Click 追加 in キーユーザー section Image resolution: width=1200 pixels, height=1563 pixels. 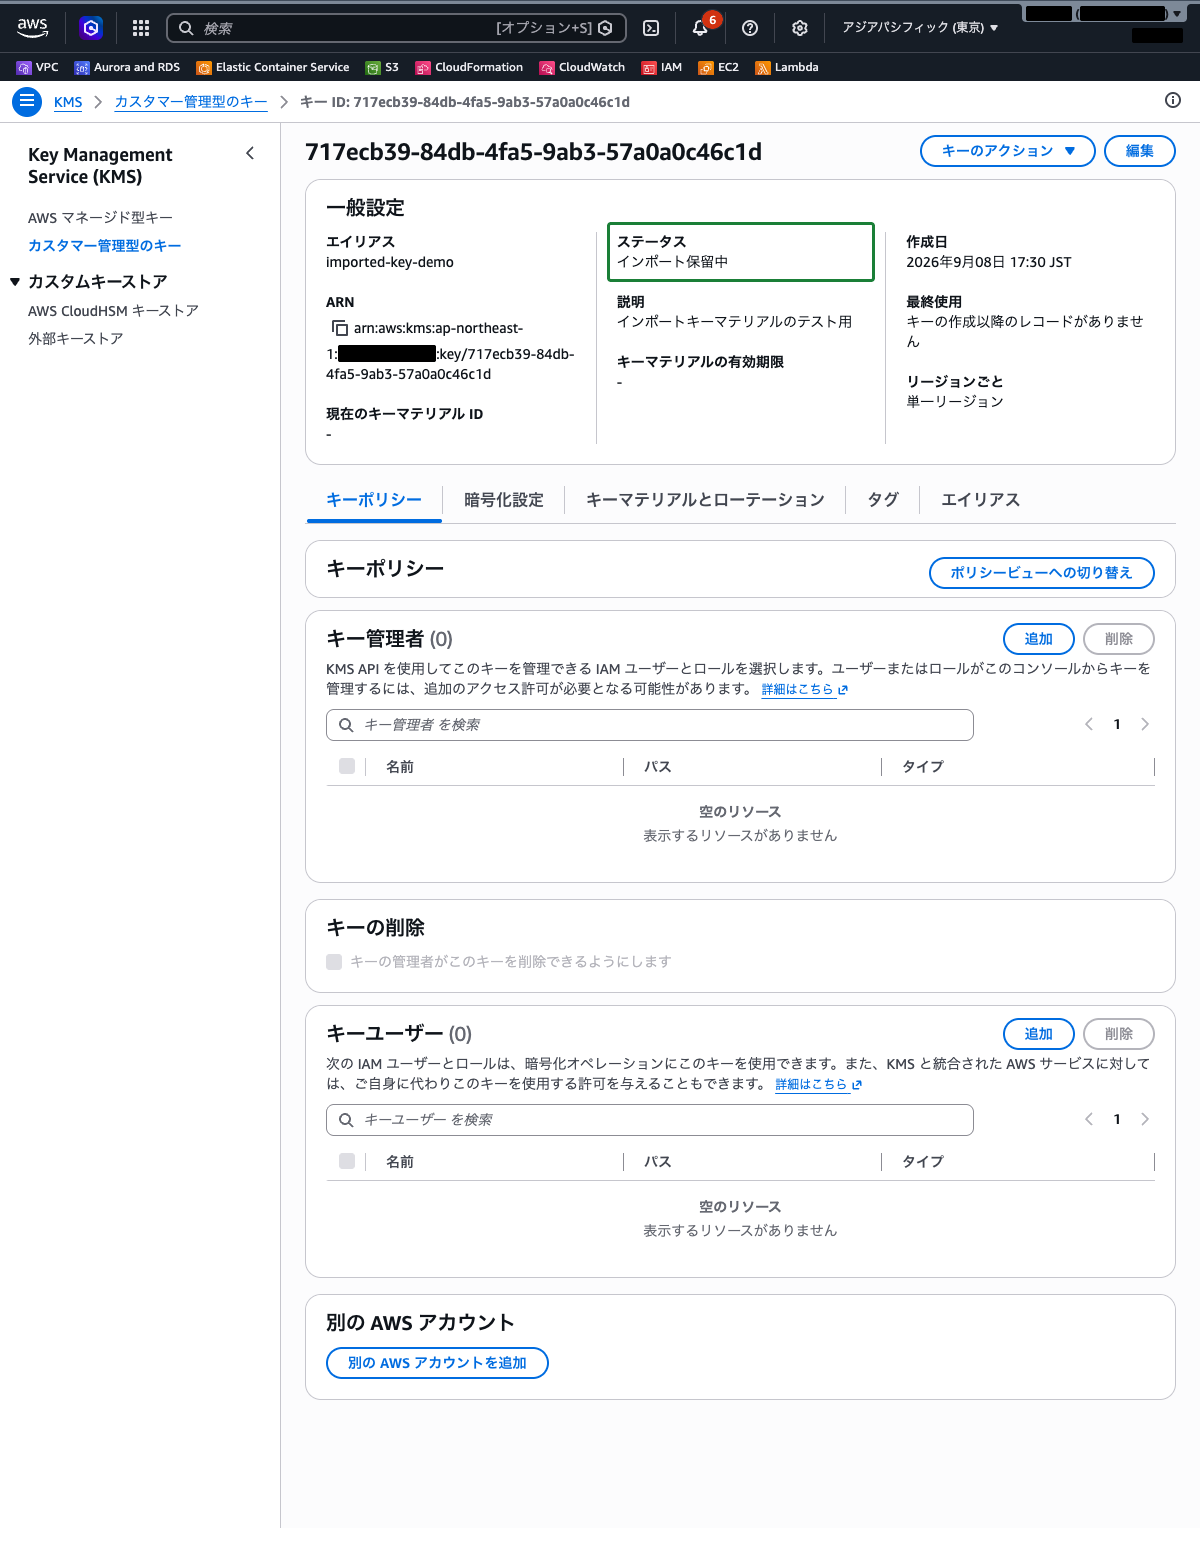pyautogui.click(x=1039, y=1034)
